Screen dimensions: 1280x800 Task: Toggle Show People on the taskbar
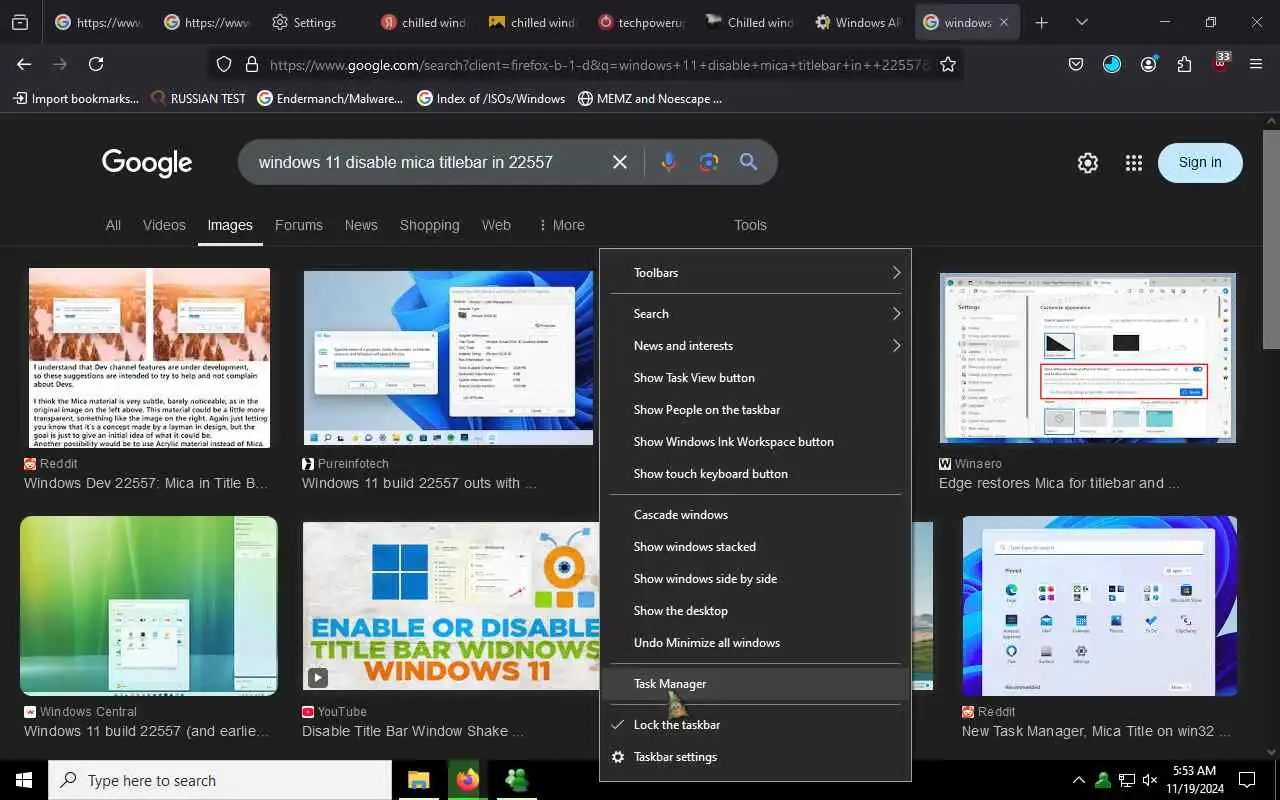click(755, 410)
